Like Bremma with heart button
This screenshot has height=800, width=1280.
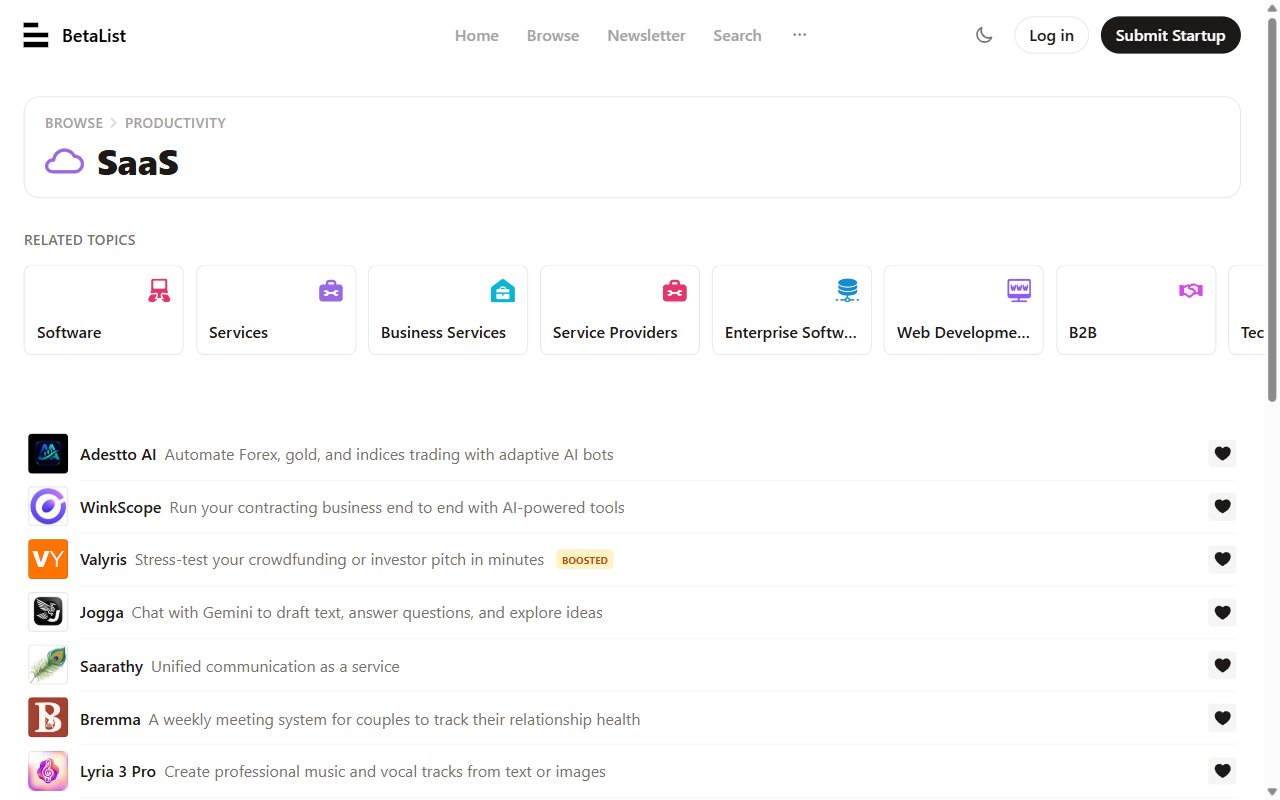point(1222,718)
